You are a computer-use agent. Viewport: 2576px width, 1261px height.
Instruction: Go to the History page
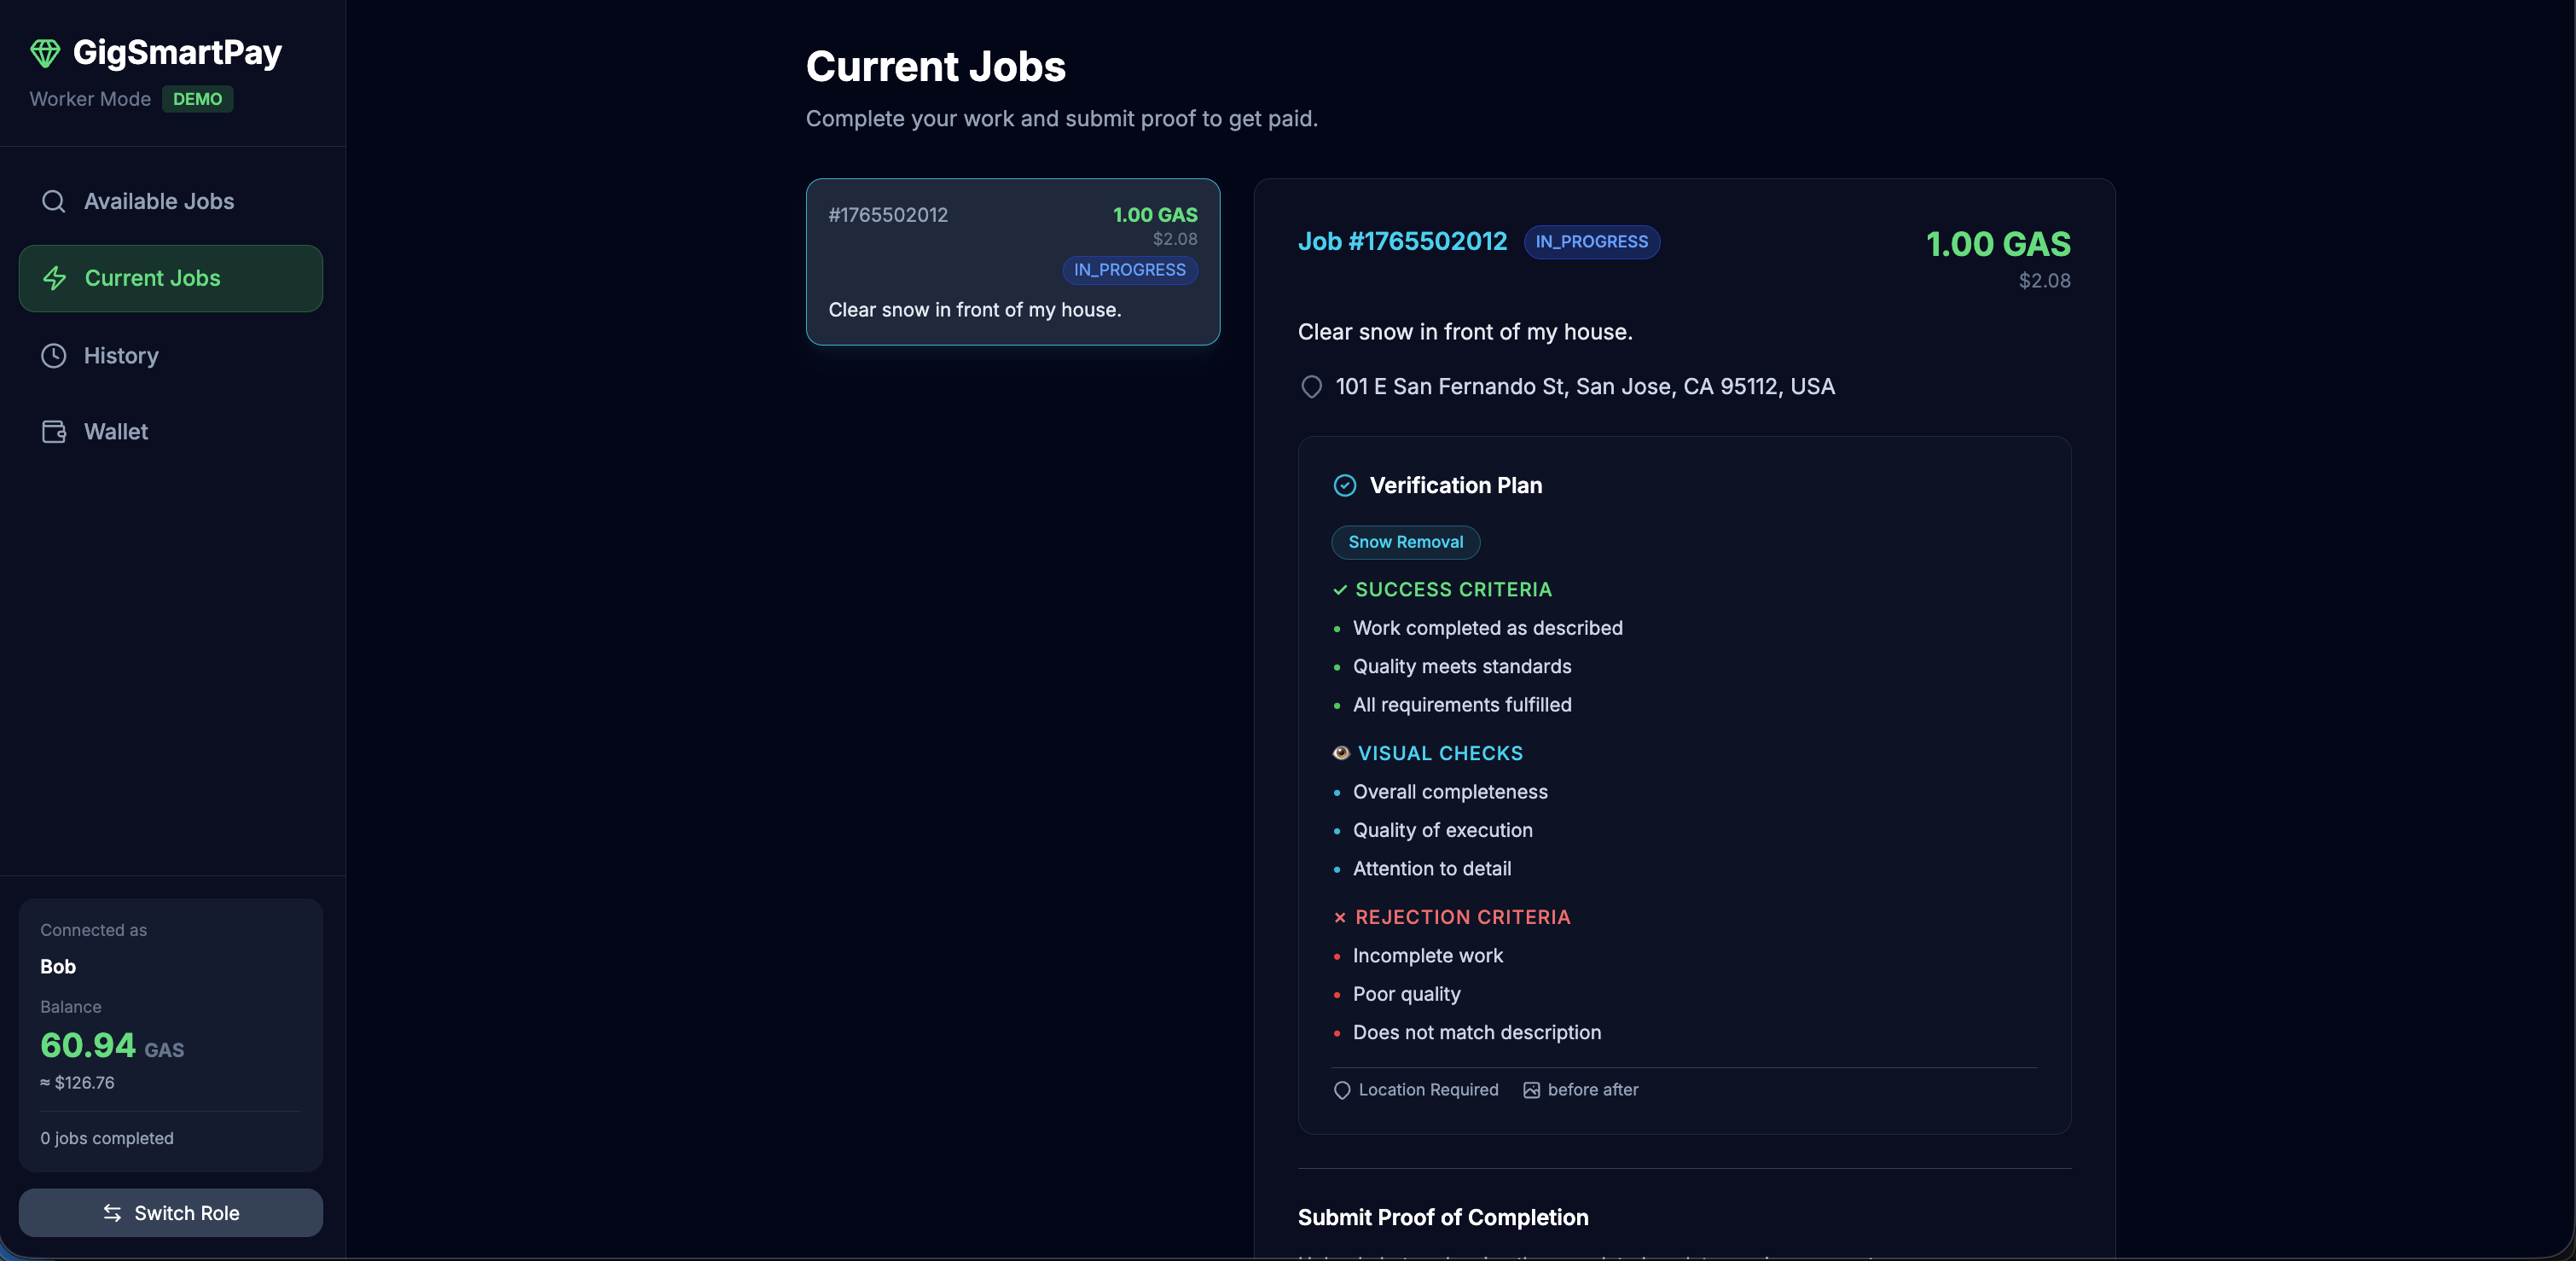pyautogui.click(x=121, y=356)
